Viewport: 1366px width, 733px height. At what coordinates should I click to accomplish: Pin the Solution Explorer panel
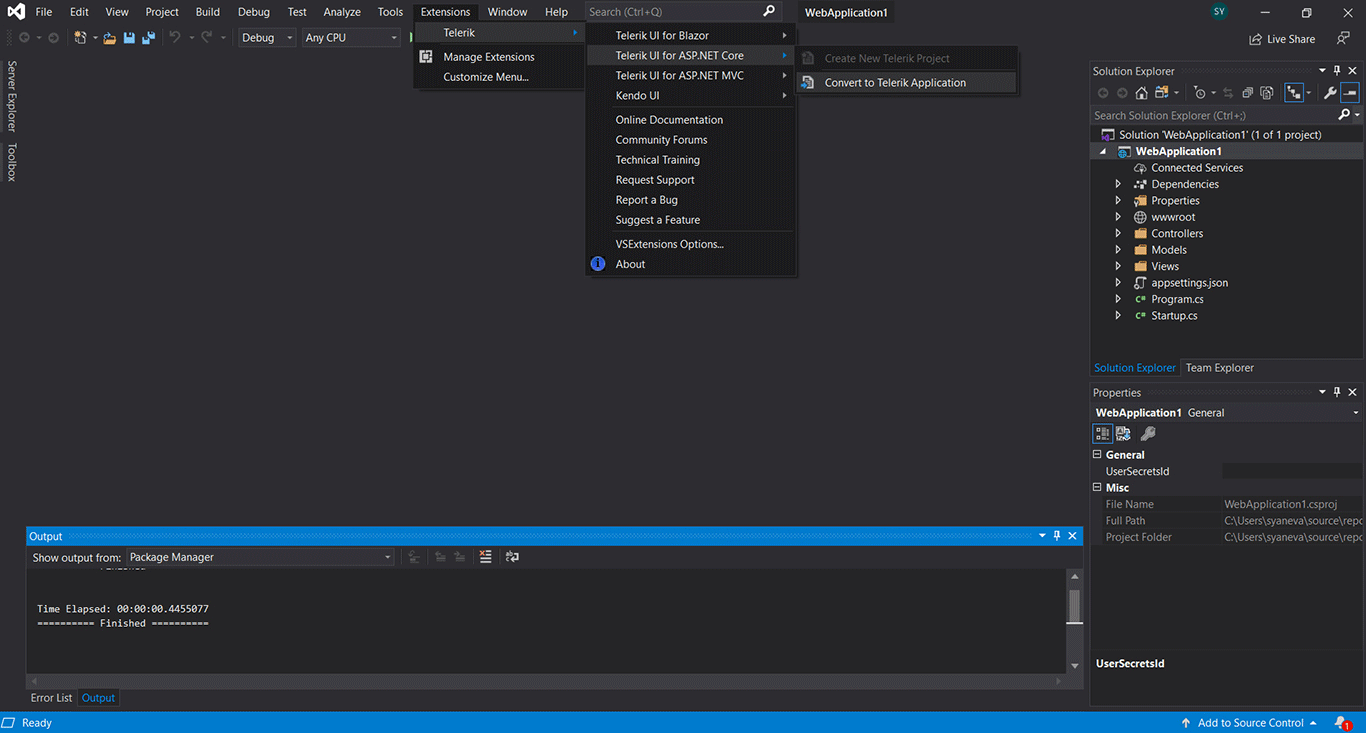pyautogui.click(x=1337, y=71)
